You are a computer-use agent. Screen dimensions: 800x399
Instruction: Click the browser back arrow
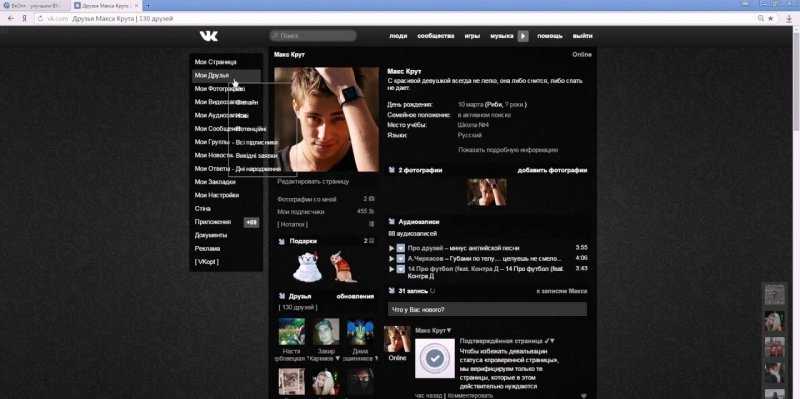point(11,18)
